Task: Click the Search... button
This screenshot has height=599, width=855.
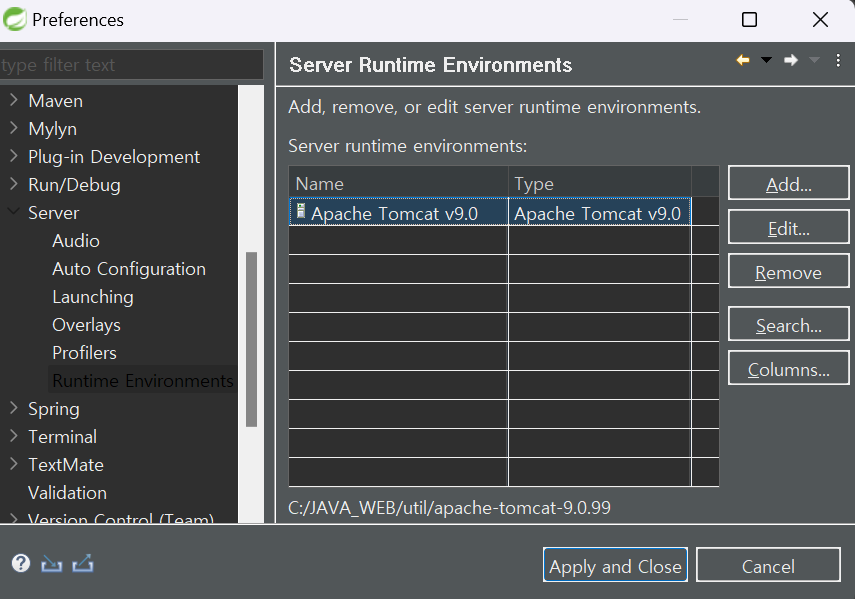Action: click(x=788, y=325)
